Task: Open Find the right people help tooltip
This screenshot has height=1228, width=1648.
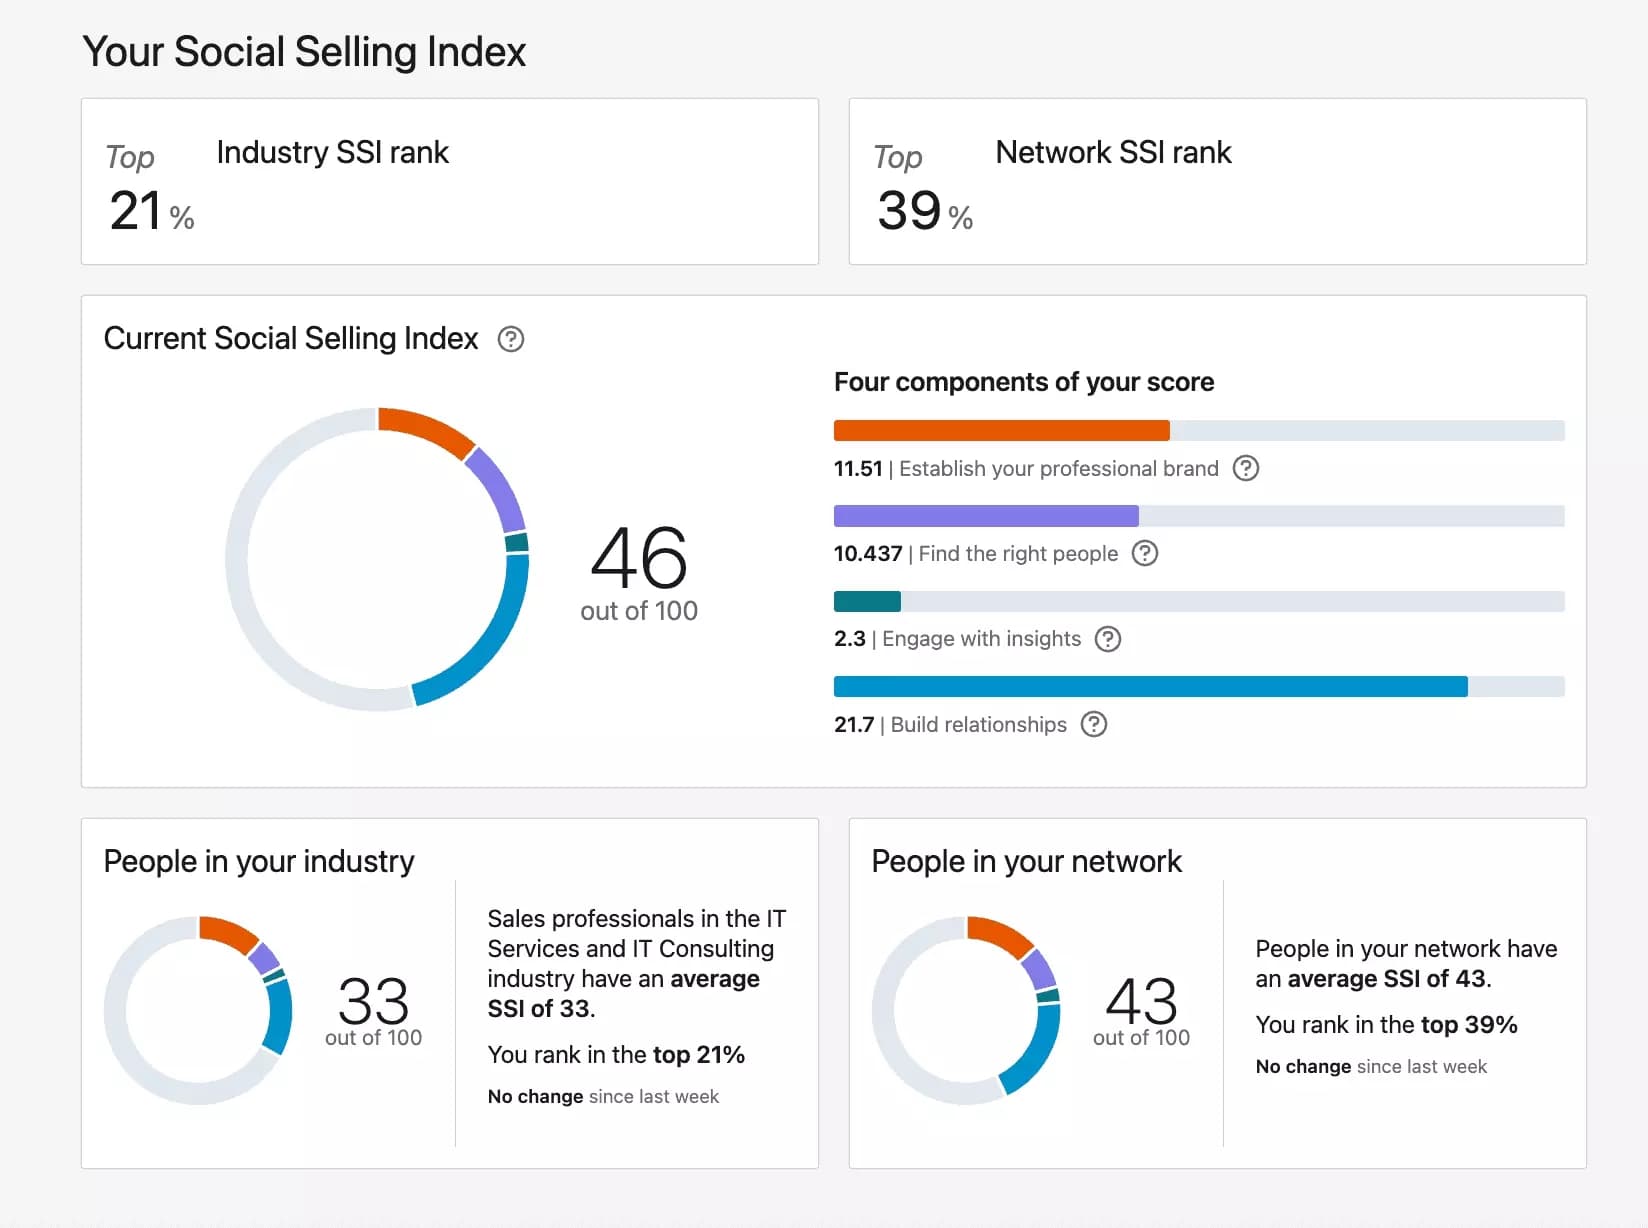Action: [1145, 553]
